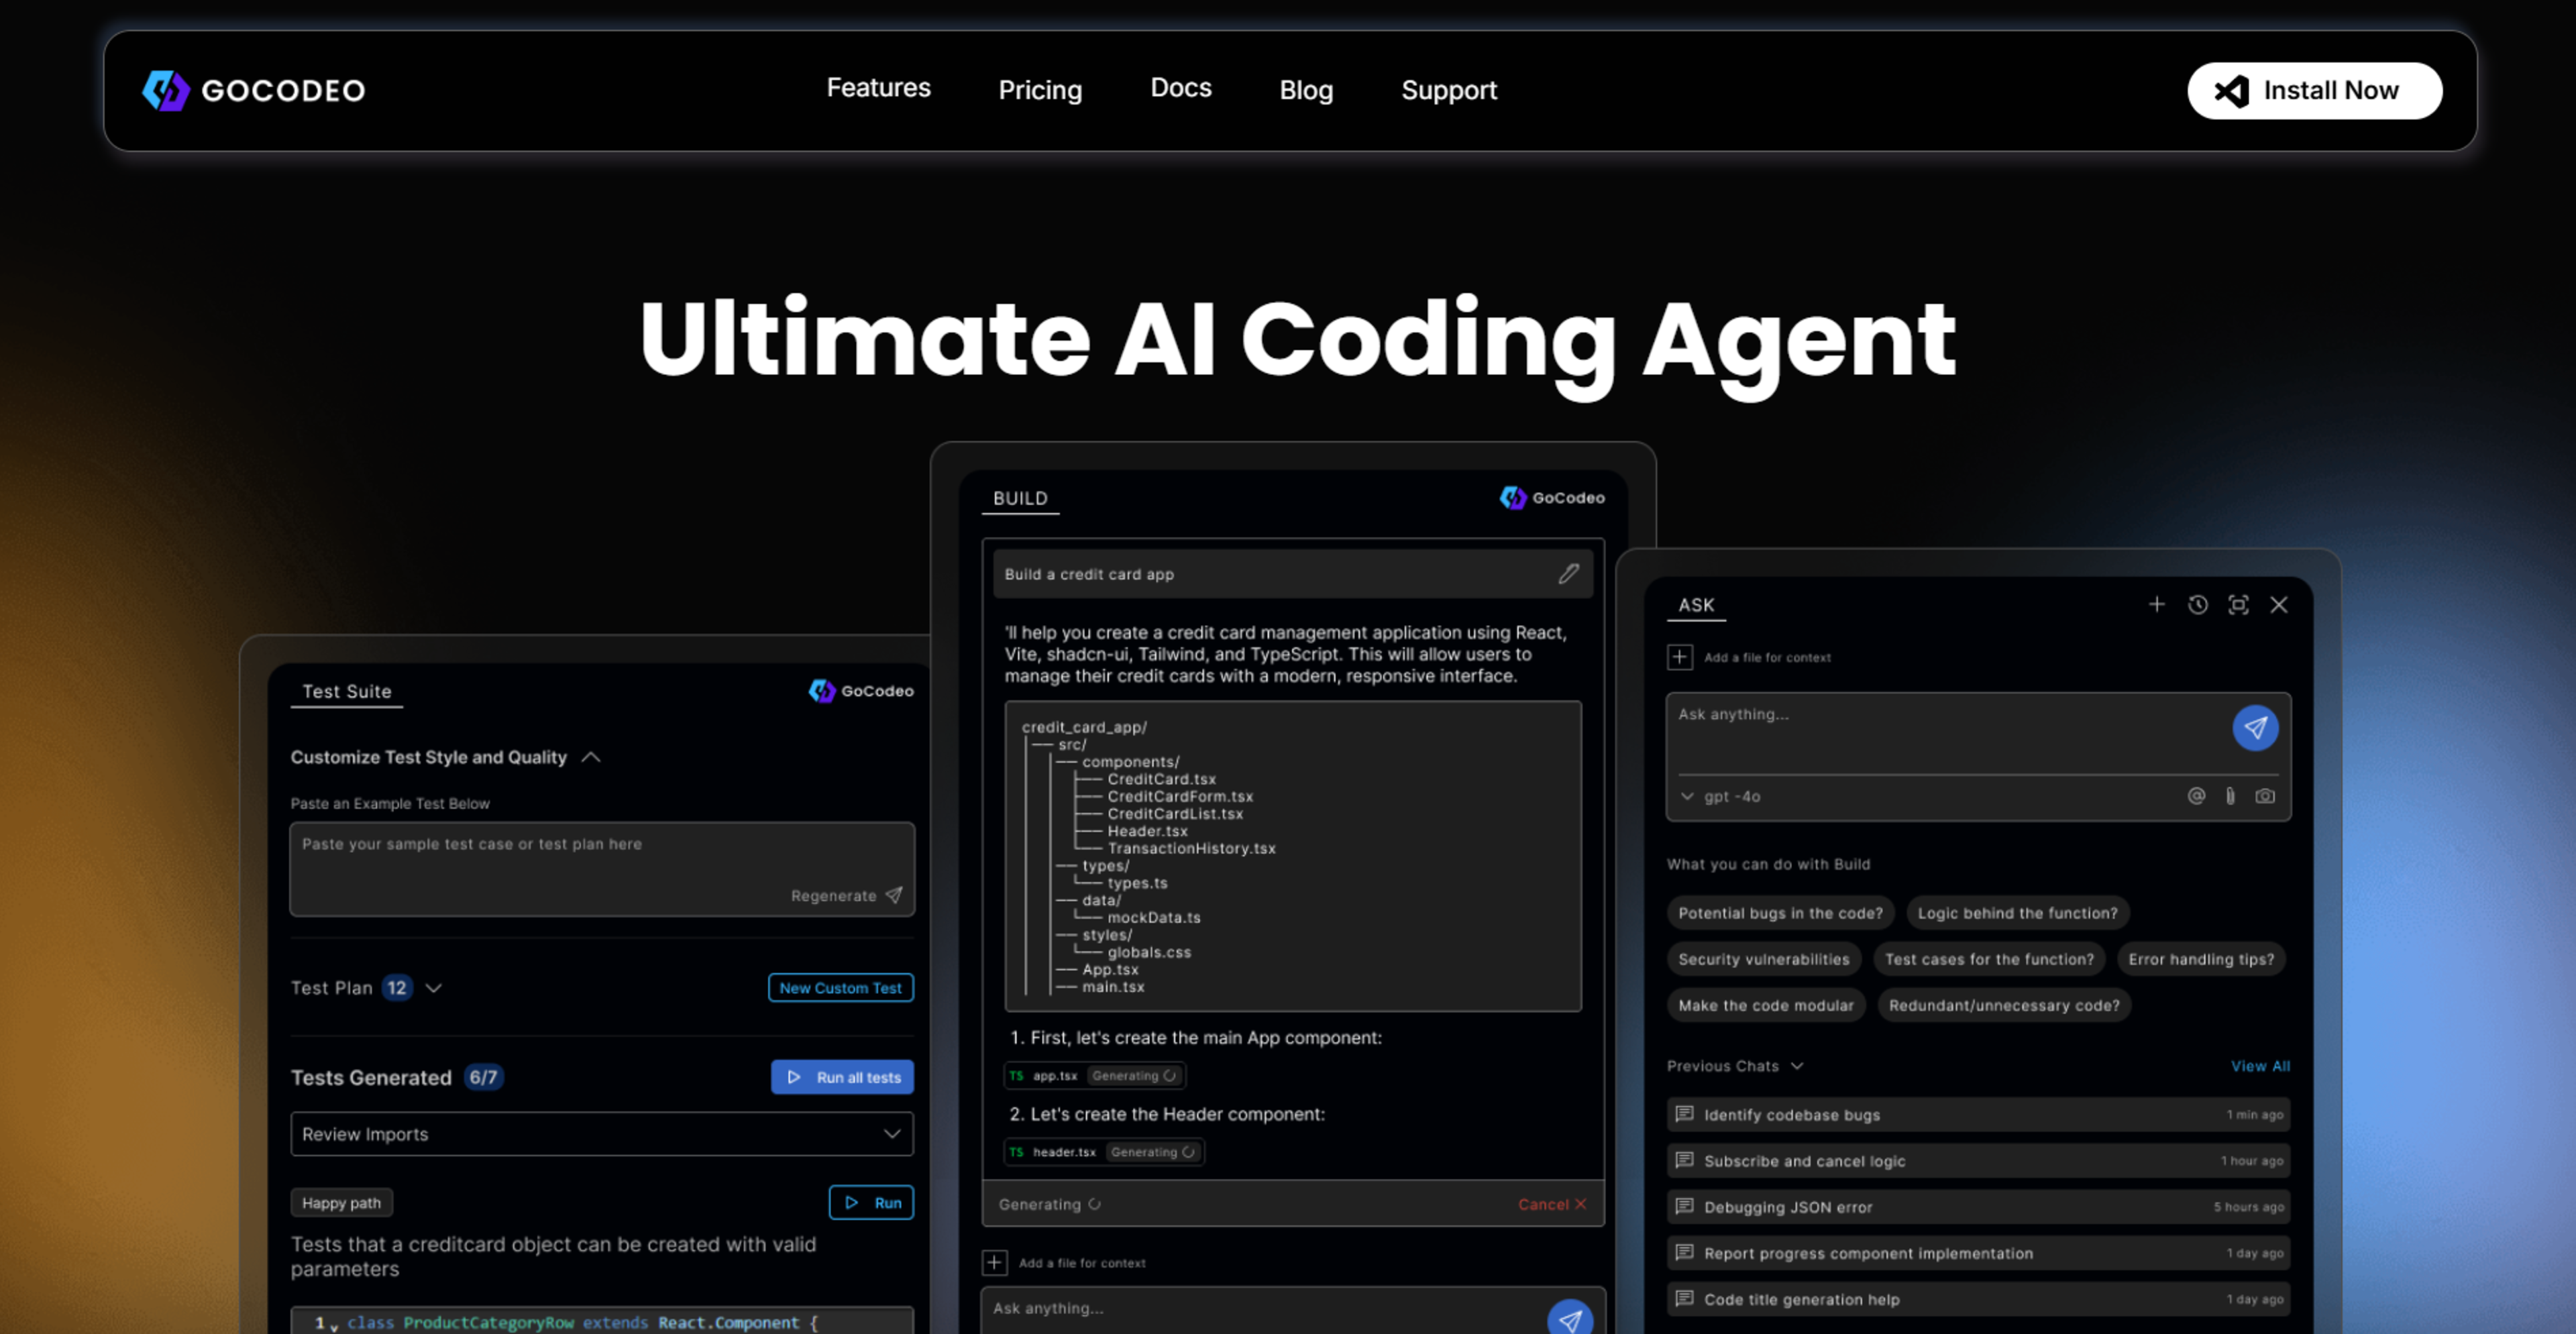The width and height of the screenshot is (2576, 1334).
Task: Click the fullscreen icon in the ASK panel
Action: point(2238,604)
